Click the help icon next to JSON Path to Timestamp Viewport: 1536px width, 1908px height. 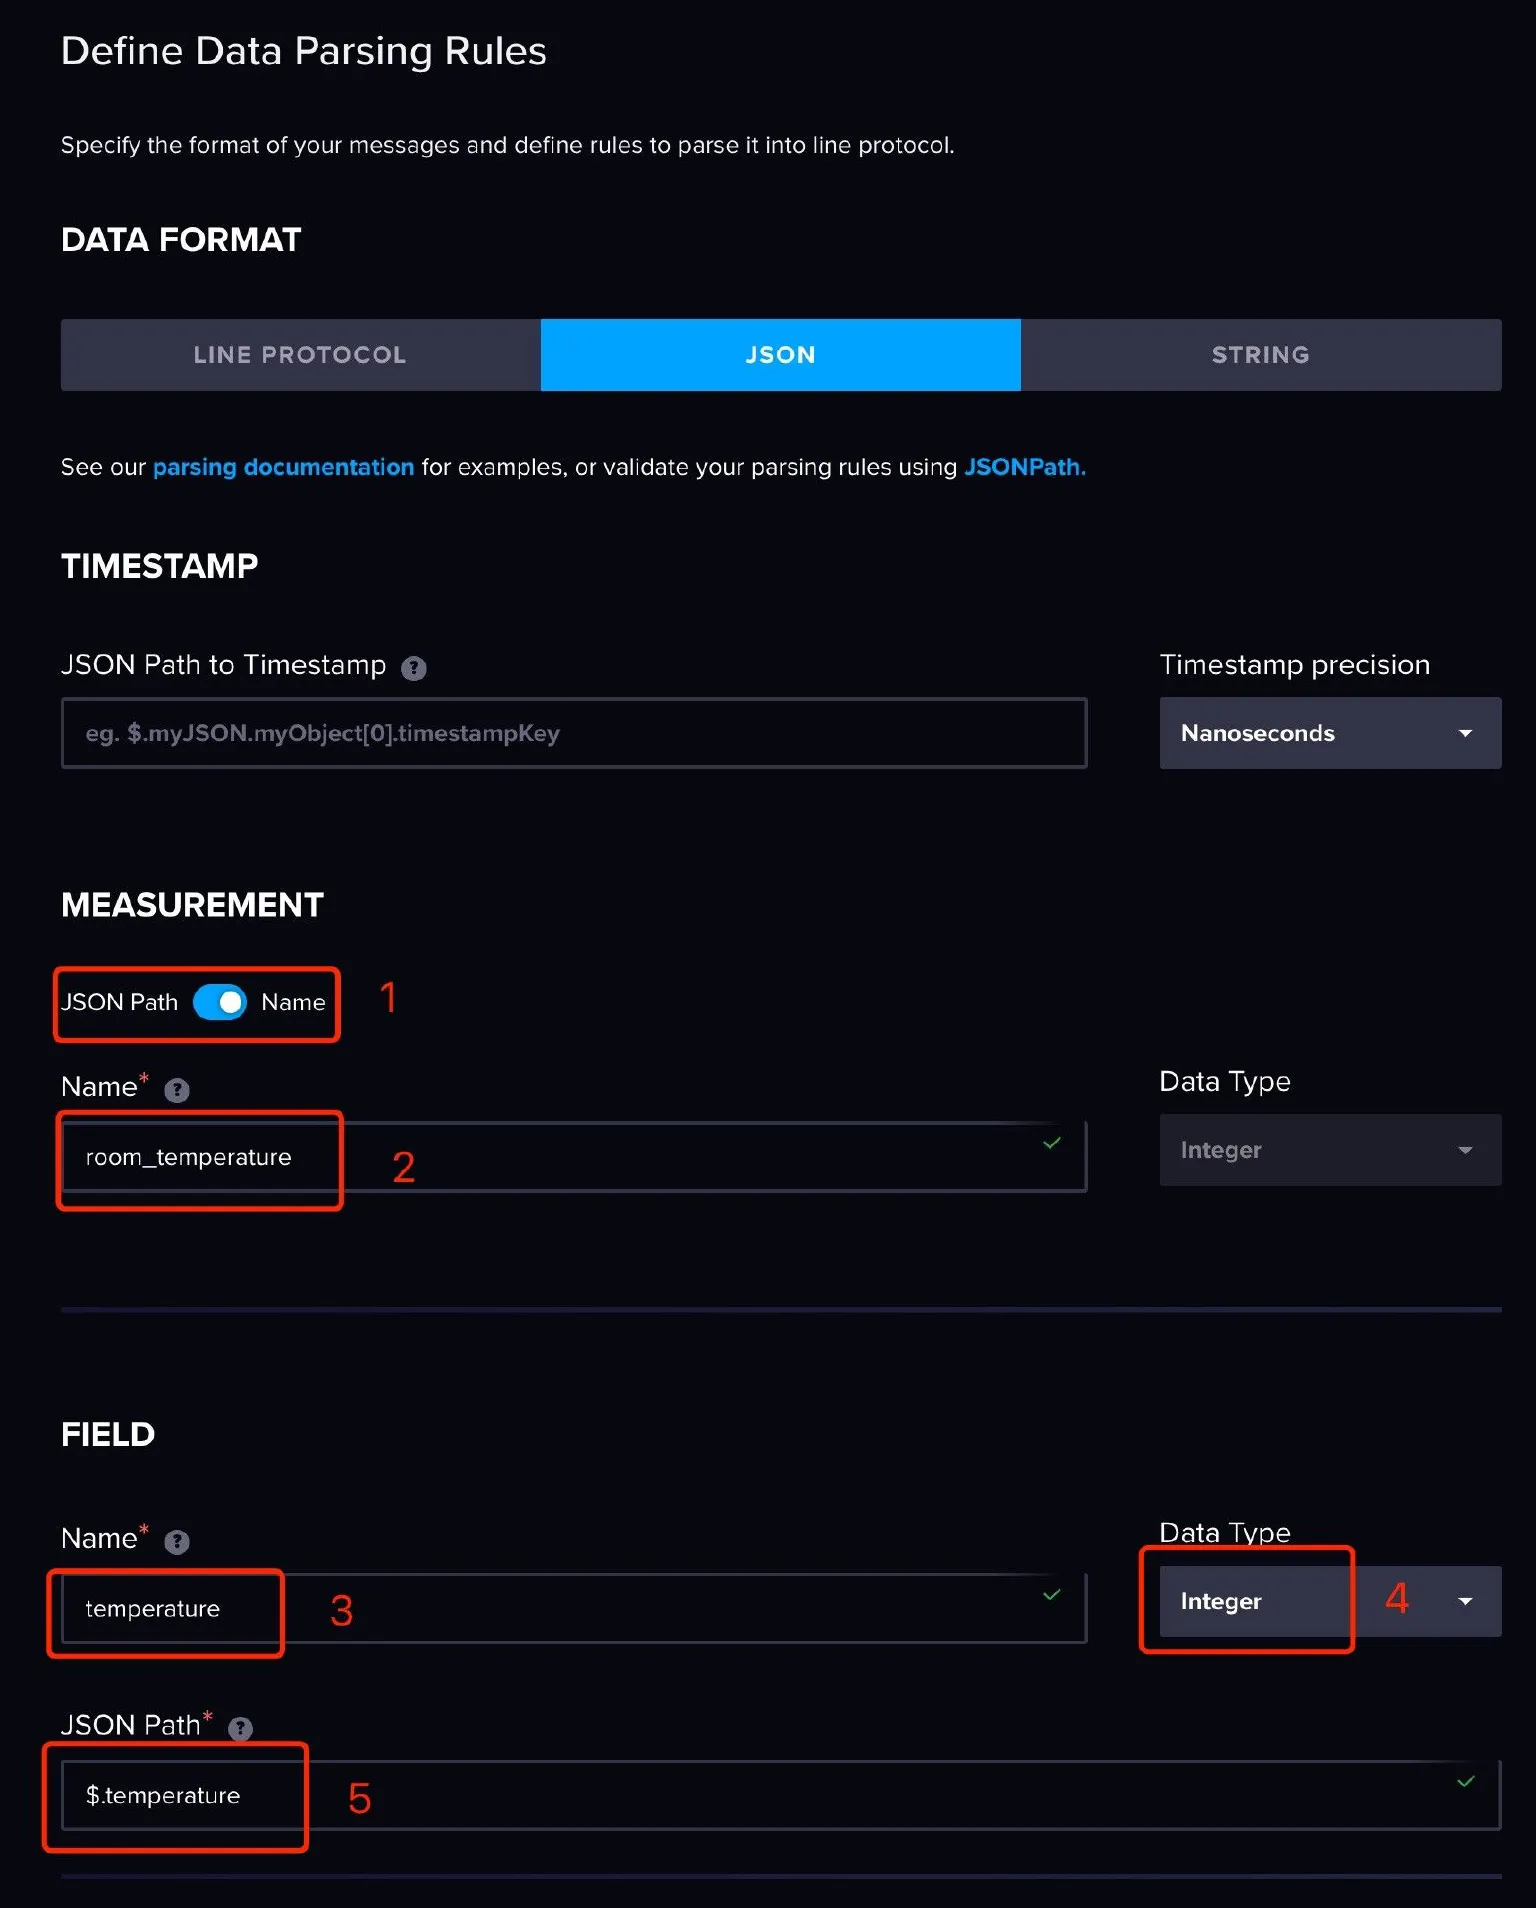tap(414, 667)
